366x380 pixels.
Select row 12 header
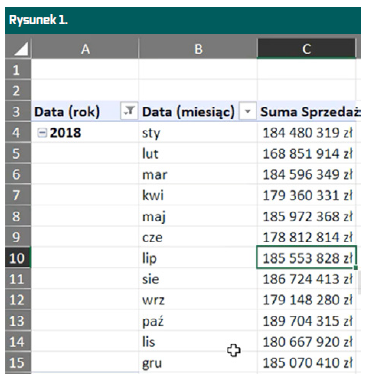[x=18, y=300]
